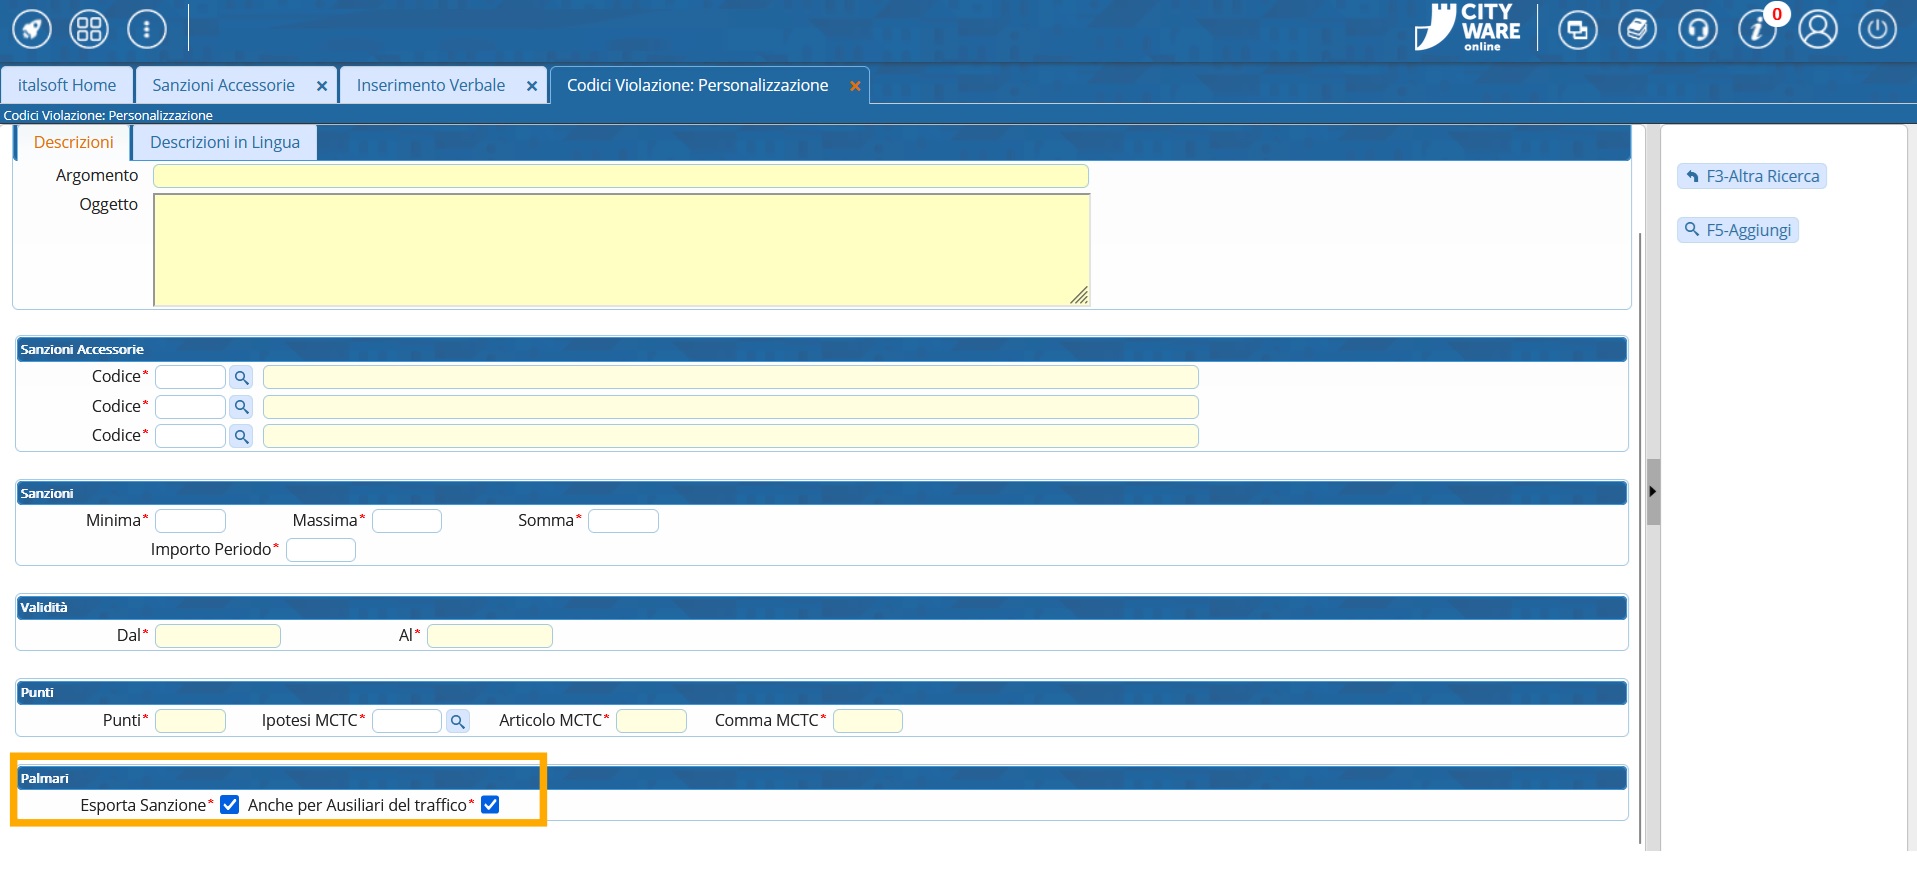Switch to Descrizioni in Lingua tab
1917x892 pixels.
coord(225,142)
